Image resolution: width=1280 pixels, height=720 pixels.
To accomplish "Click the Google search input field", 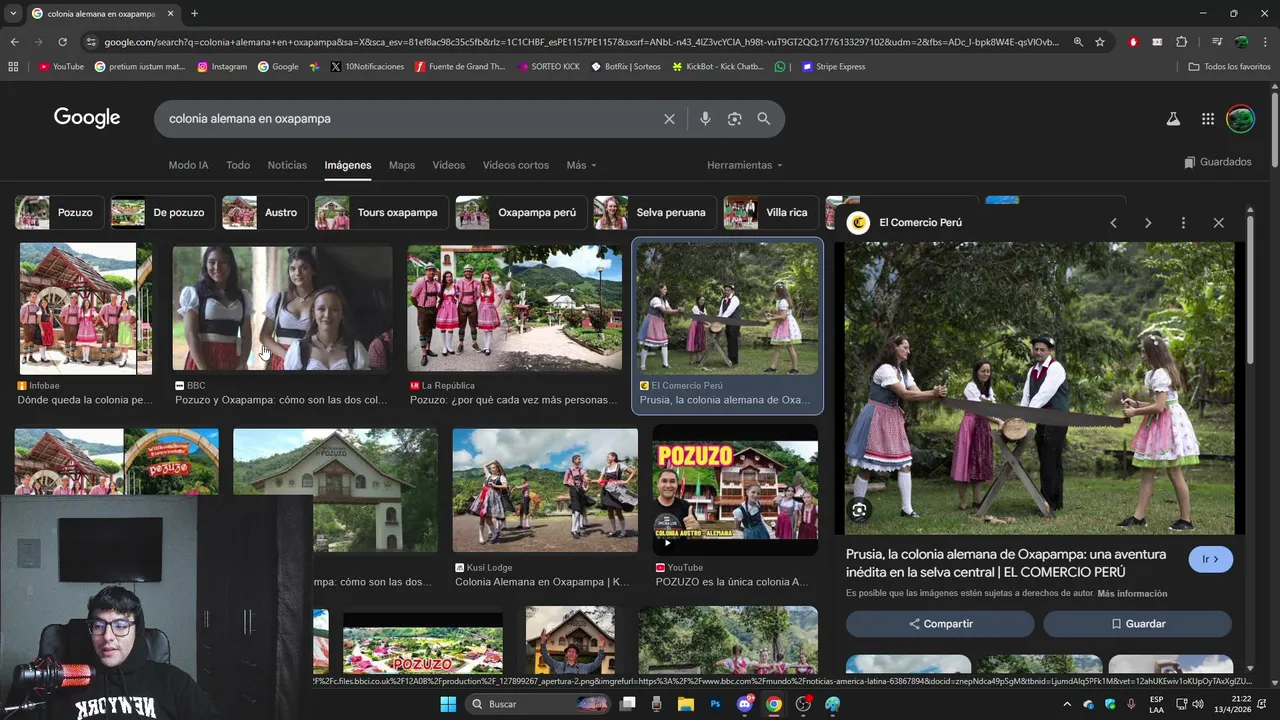I will [x=410, y=119].
